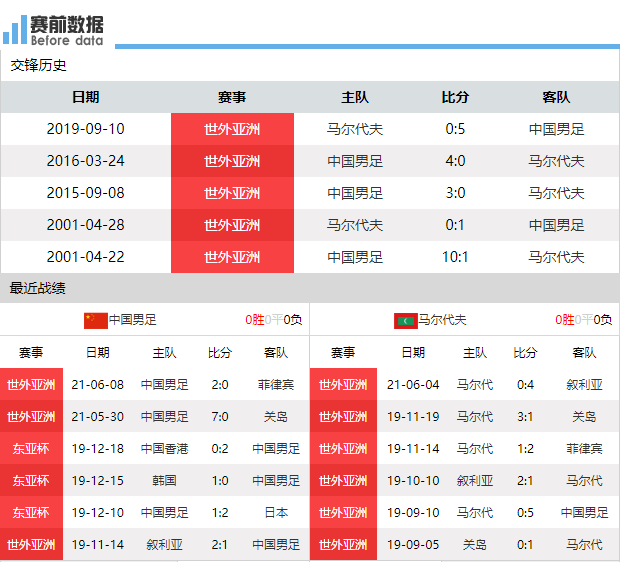Open the 交锋历史 section tab
Image resolution: width=620 pixels, height=562 pixels.
[x=39, y=65]
